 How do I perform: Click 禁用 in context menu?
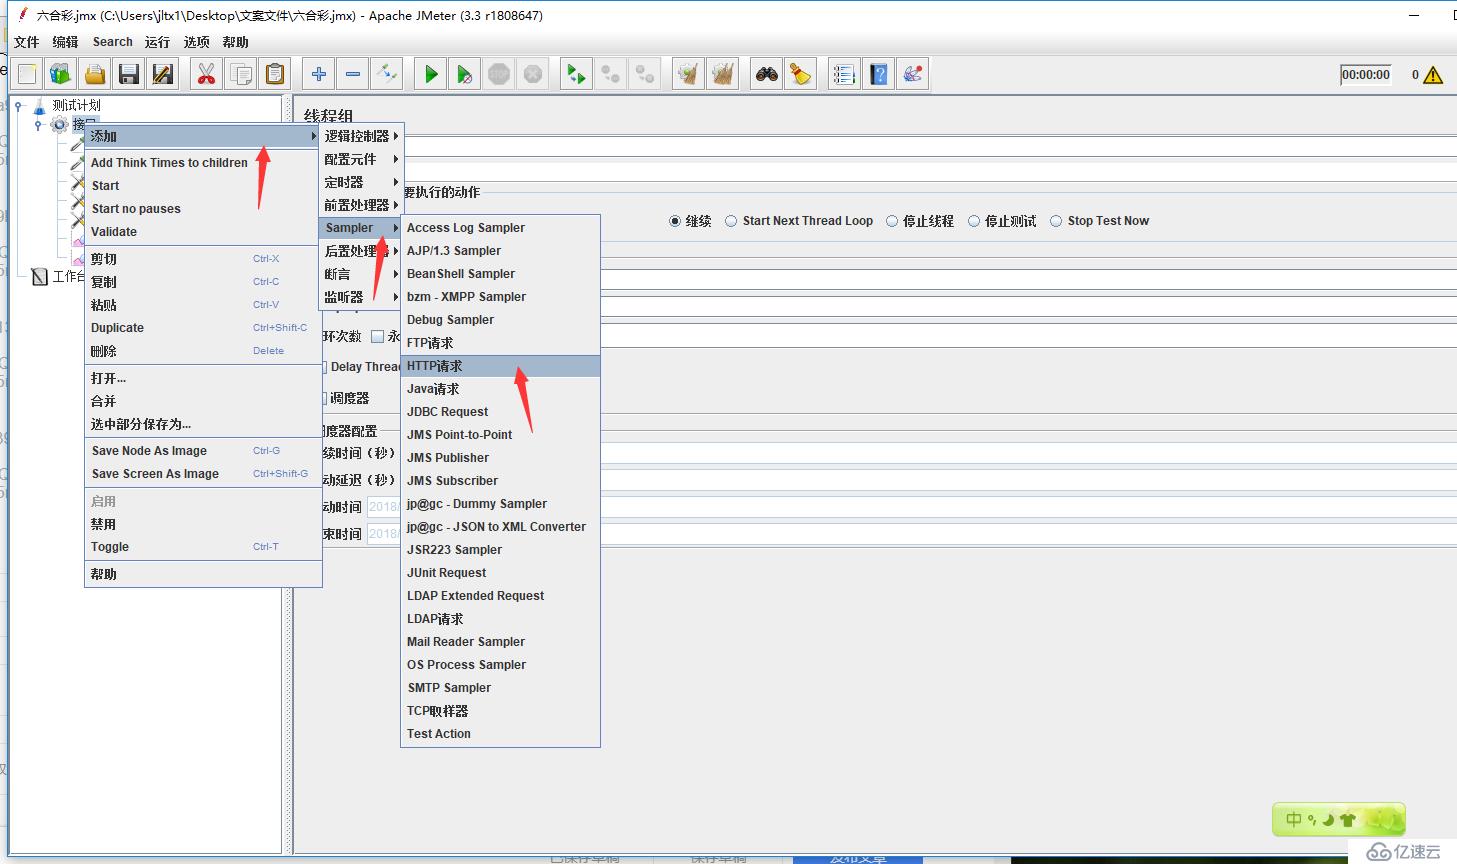tap(203, 524)
